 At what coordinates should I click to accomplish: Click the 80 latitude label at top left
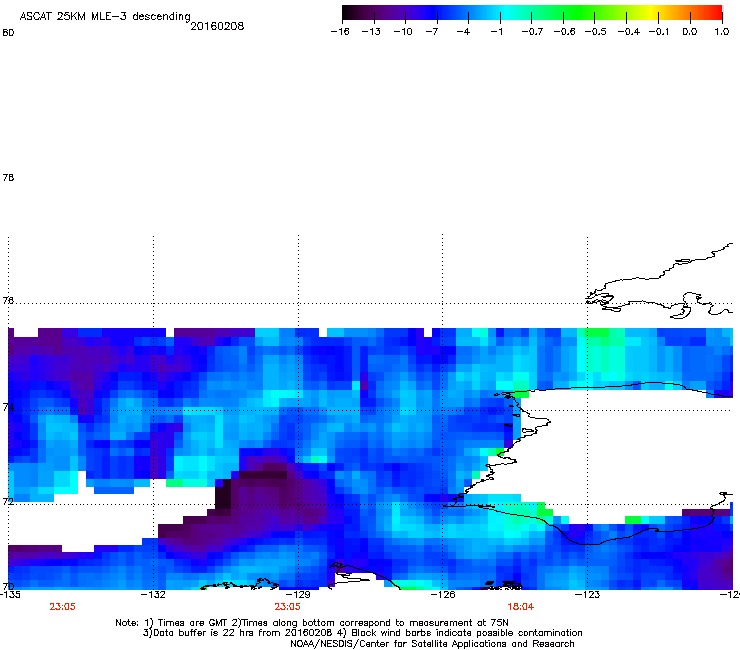pos(8,33)
